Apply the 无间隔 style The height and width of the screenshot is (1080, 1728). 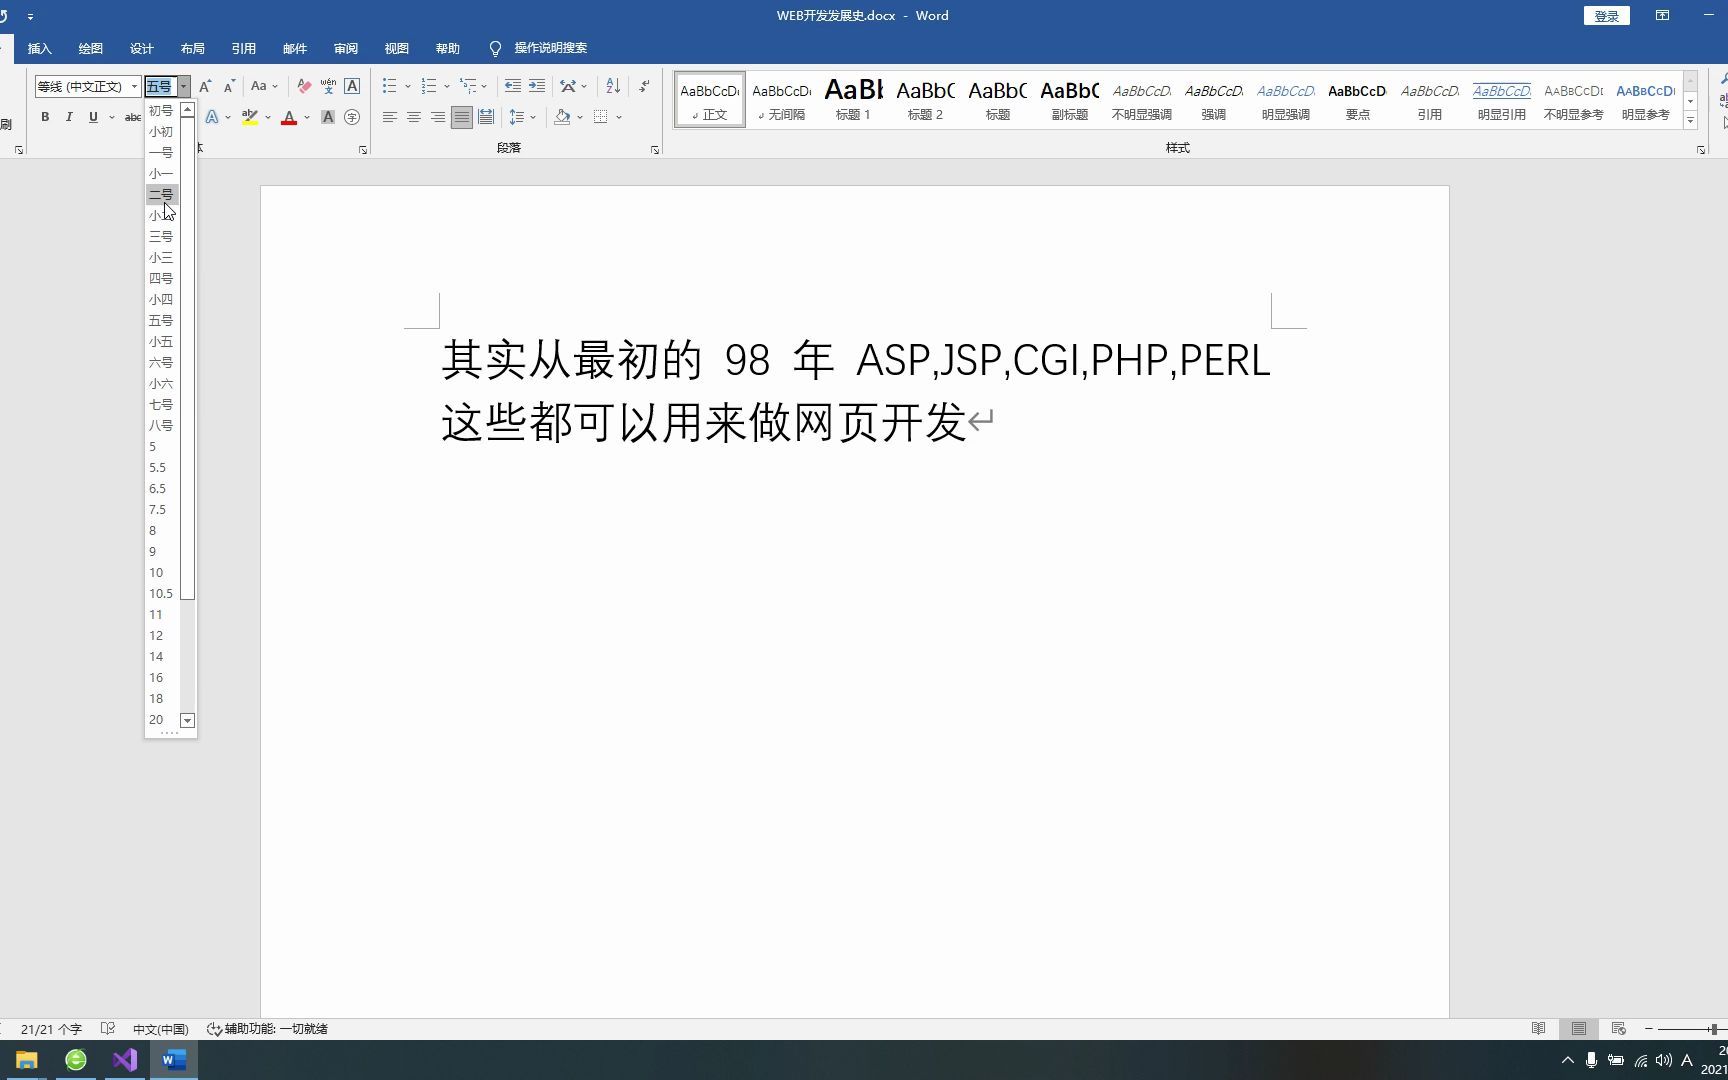click(x=781, y=100)
